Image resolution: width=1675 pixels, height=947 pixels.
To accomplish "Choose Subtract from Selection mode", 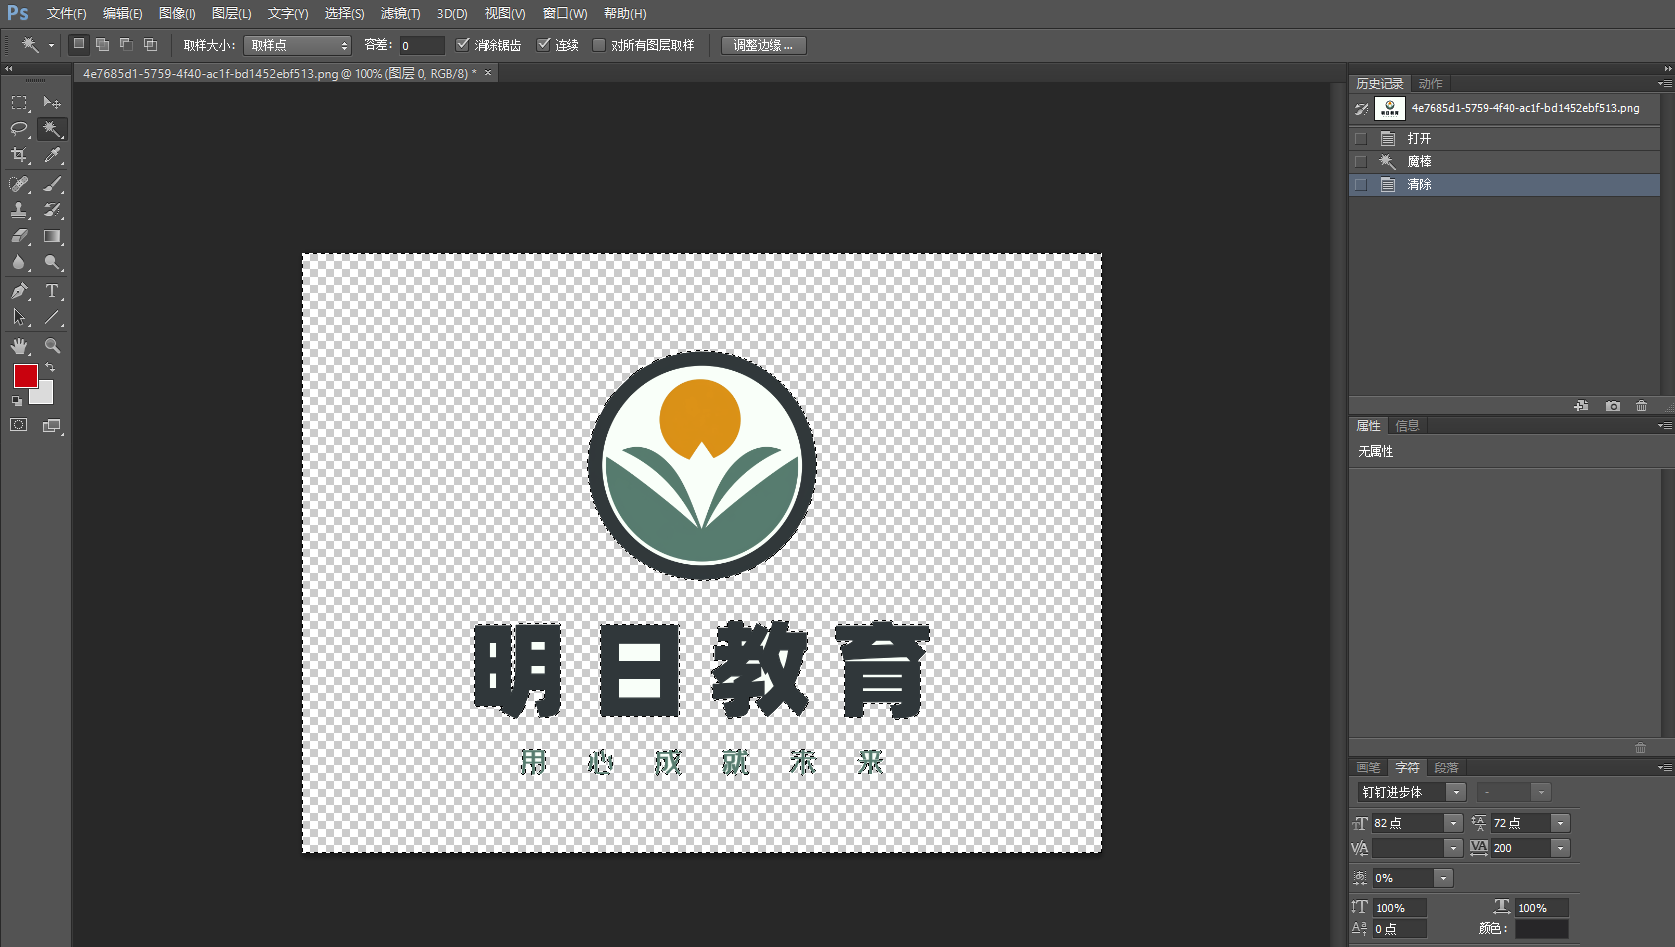I will tap(126, 44).
